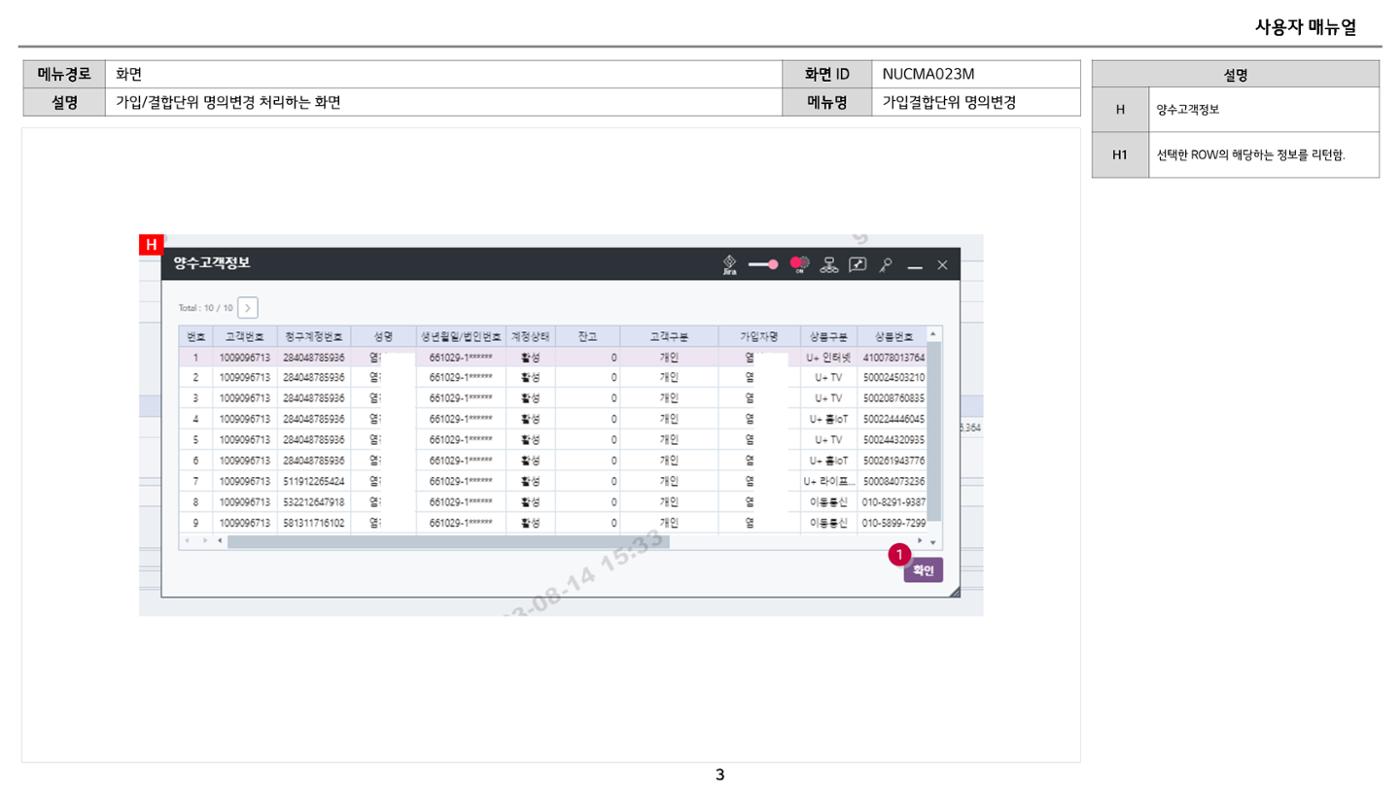
Task: Click the 성명 column header
Action: point(383,336)
